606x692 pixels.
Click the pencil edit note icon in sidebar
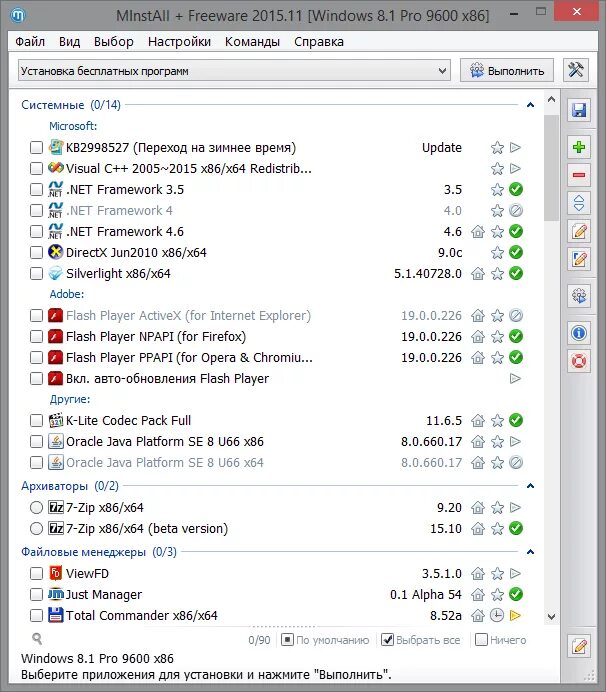click(579, 231)
